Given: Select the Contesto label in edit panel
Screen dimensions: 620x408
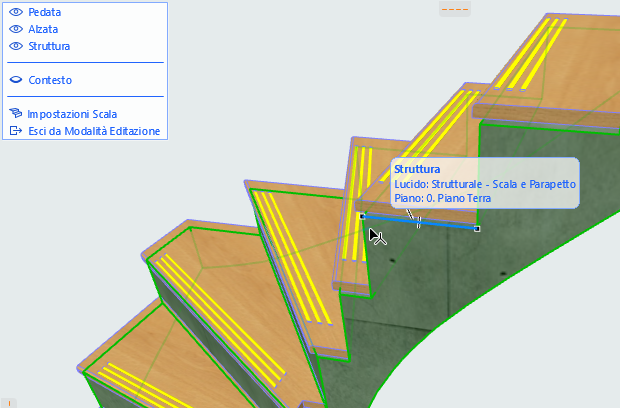Looking at the screenshot, I should point(50,80).
